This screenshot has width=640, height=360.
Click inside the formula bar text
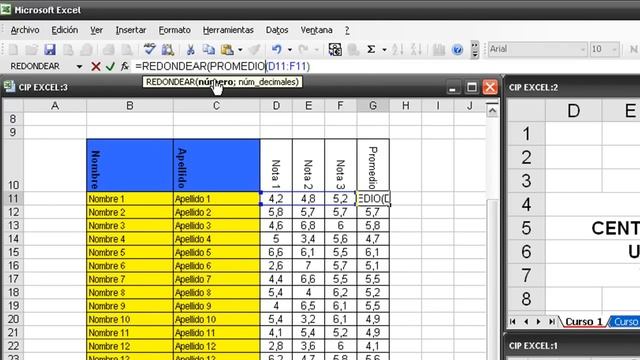point(222,66)
